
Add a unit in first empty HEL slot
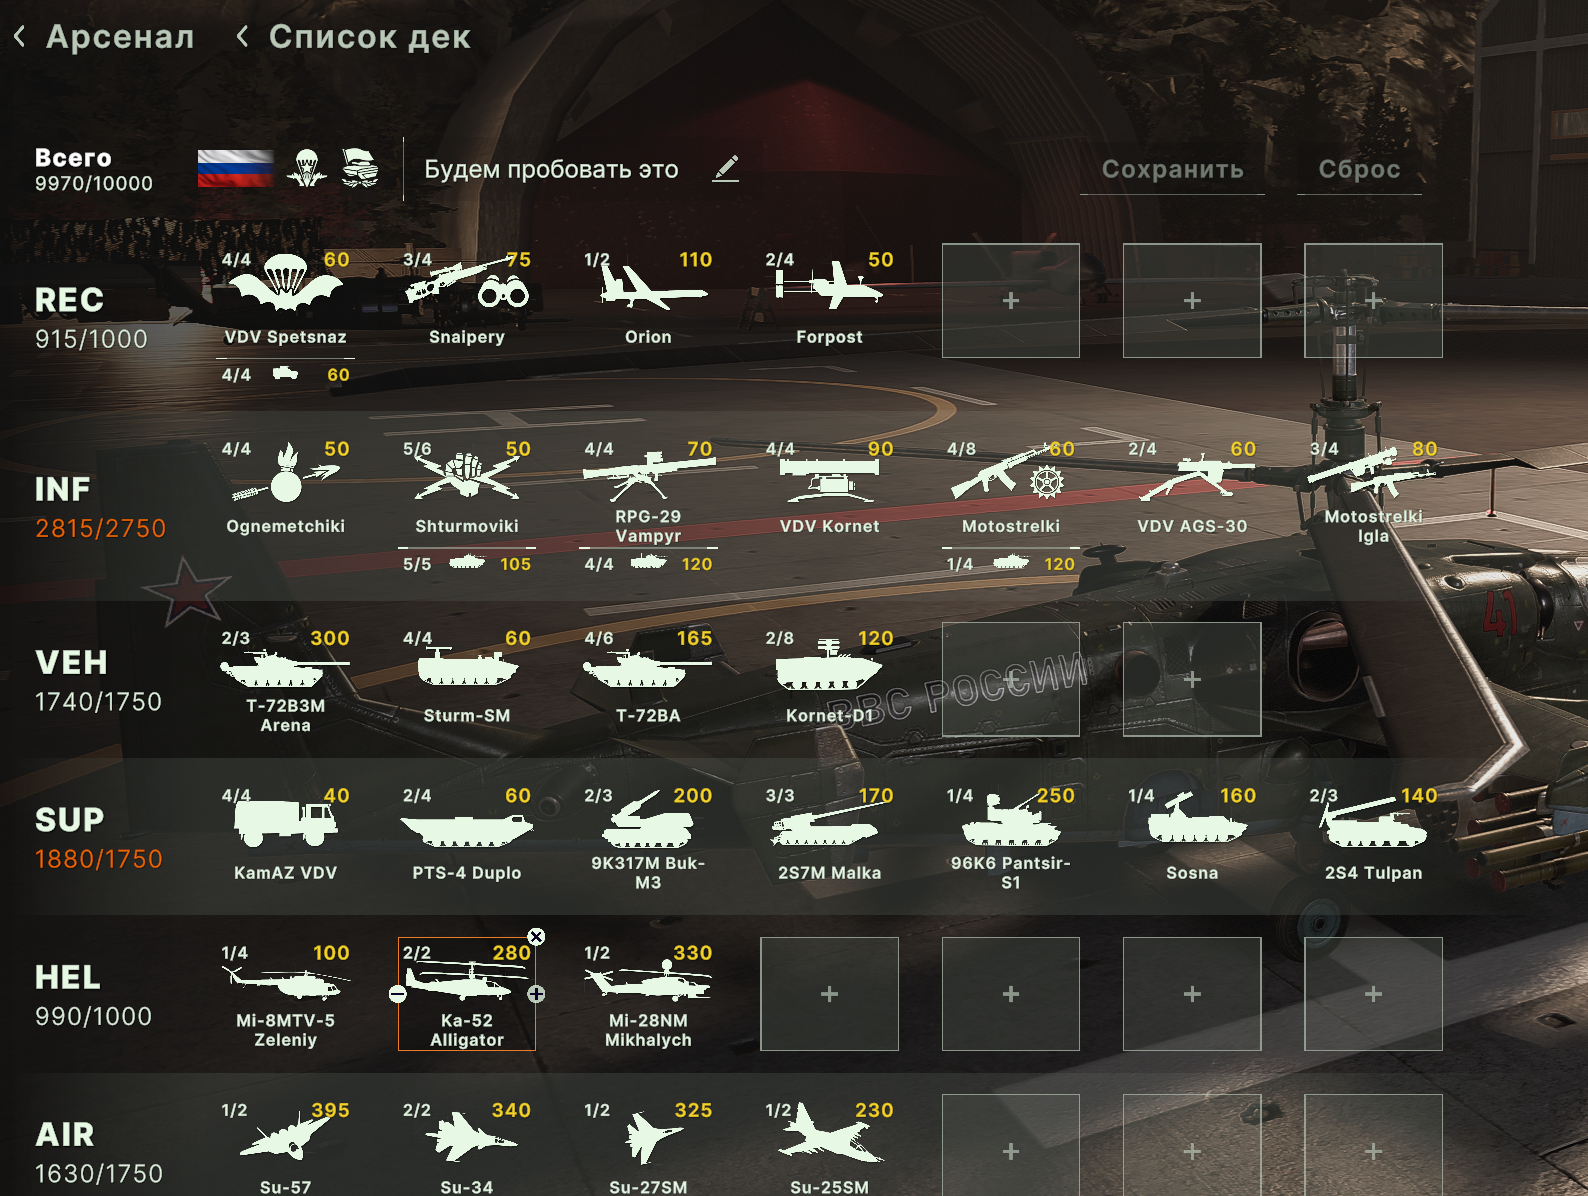829,994
